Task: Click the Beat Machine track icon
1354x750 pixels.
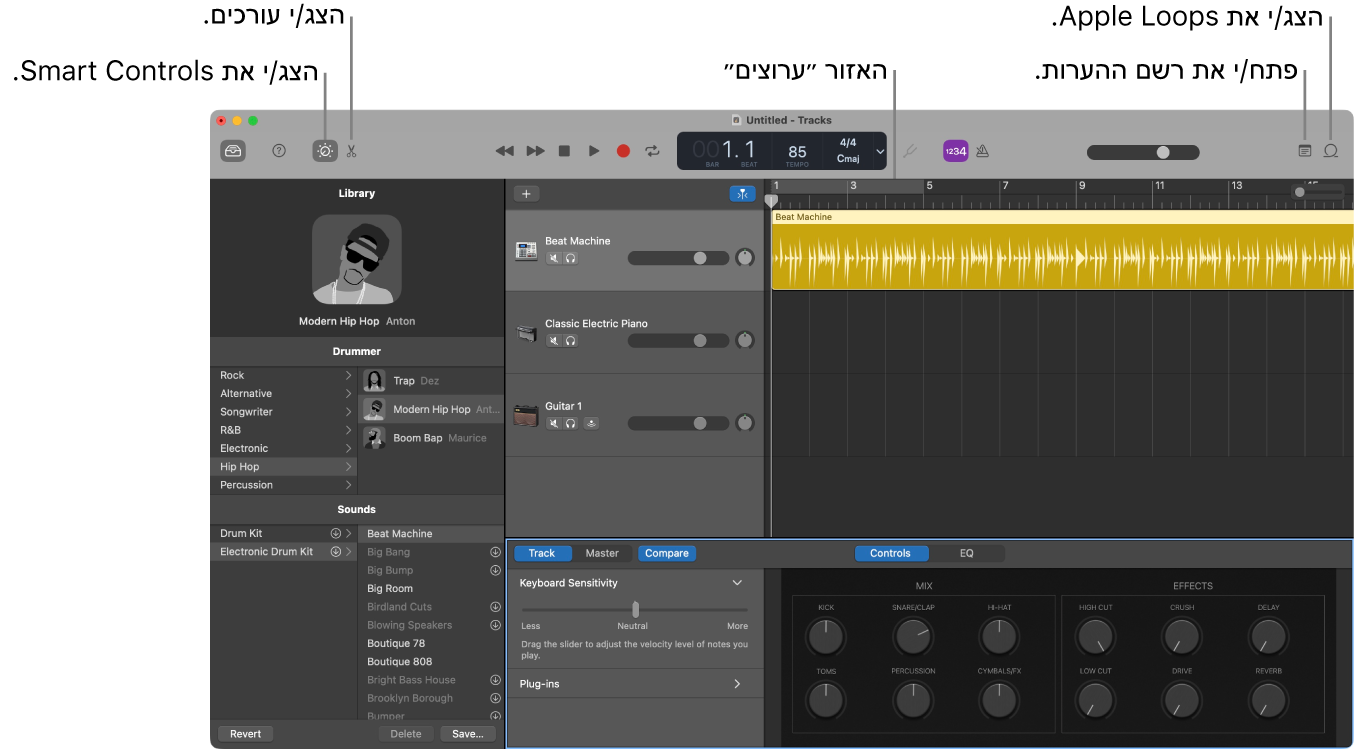Action: pyautogui.click(x=526, y=251)
